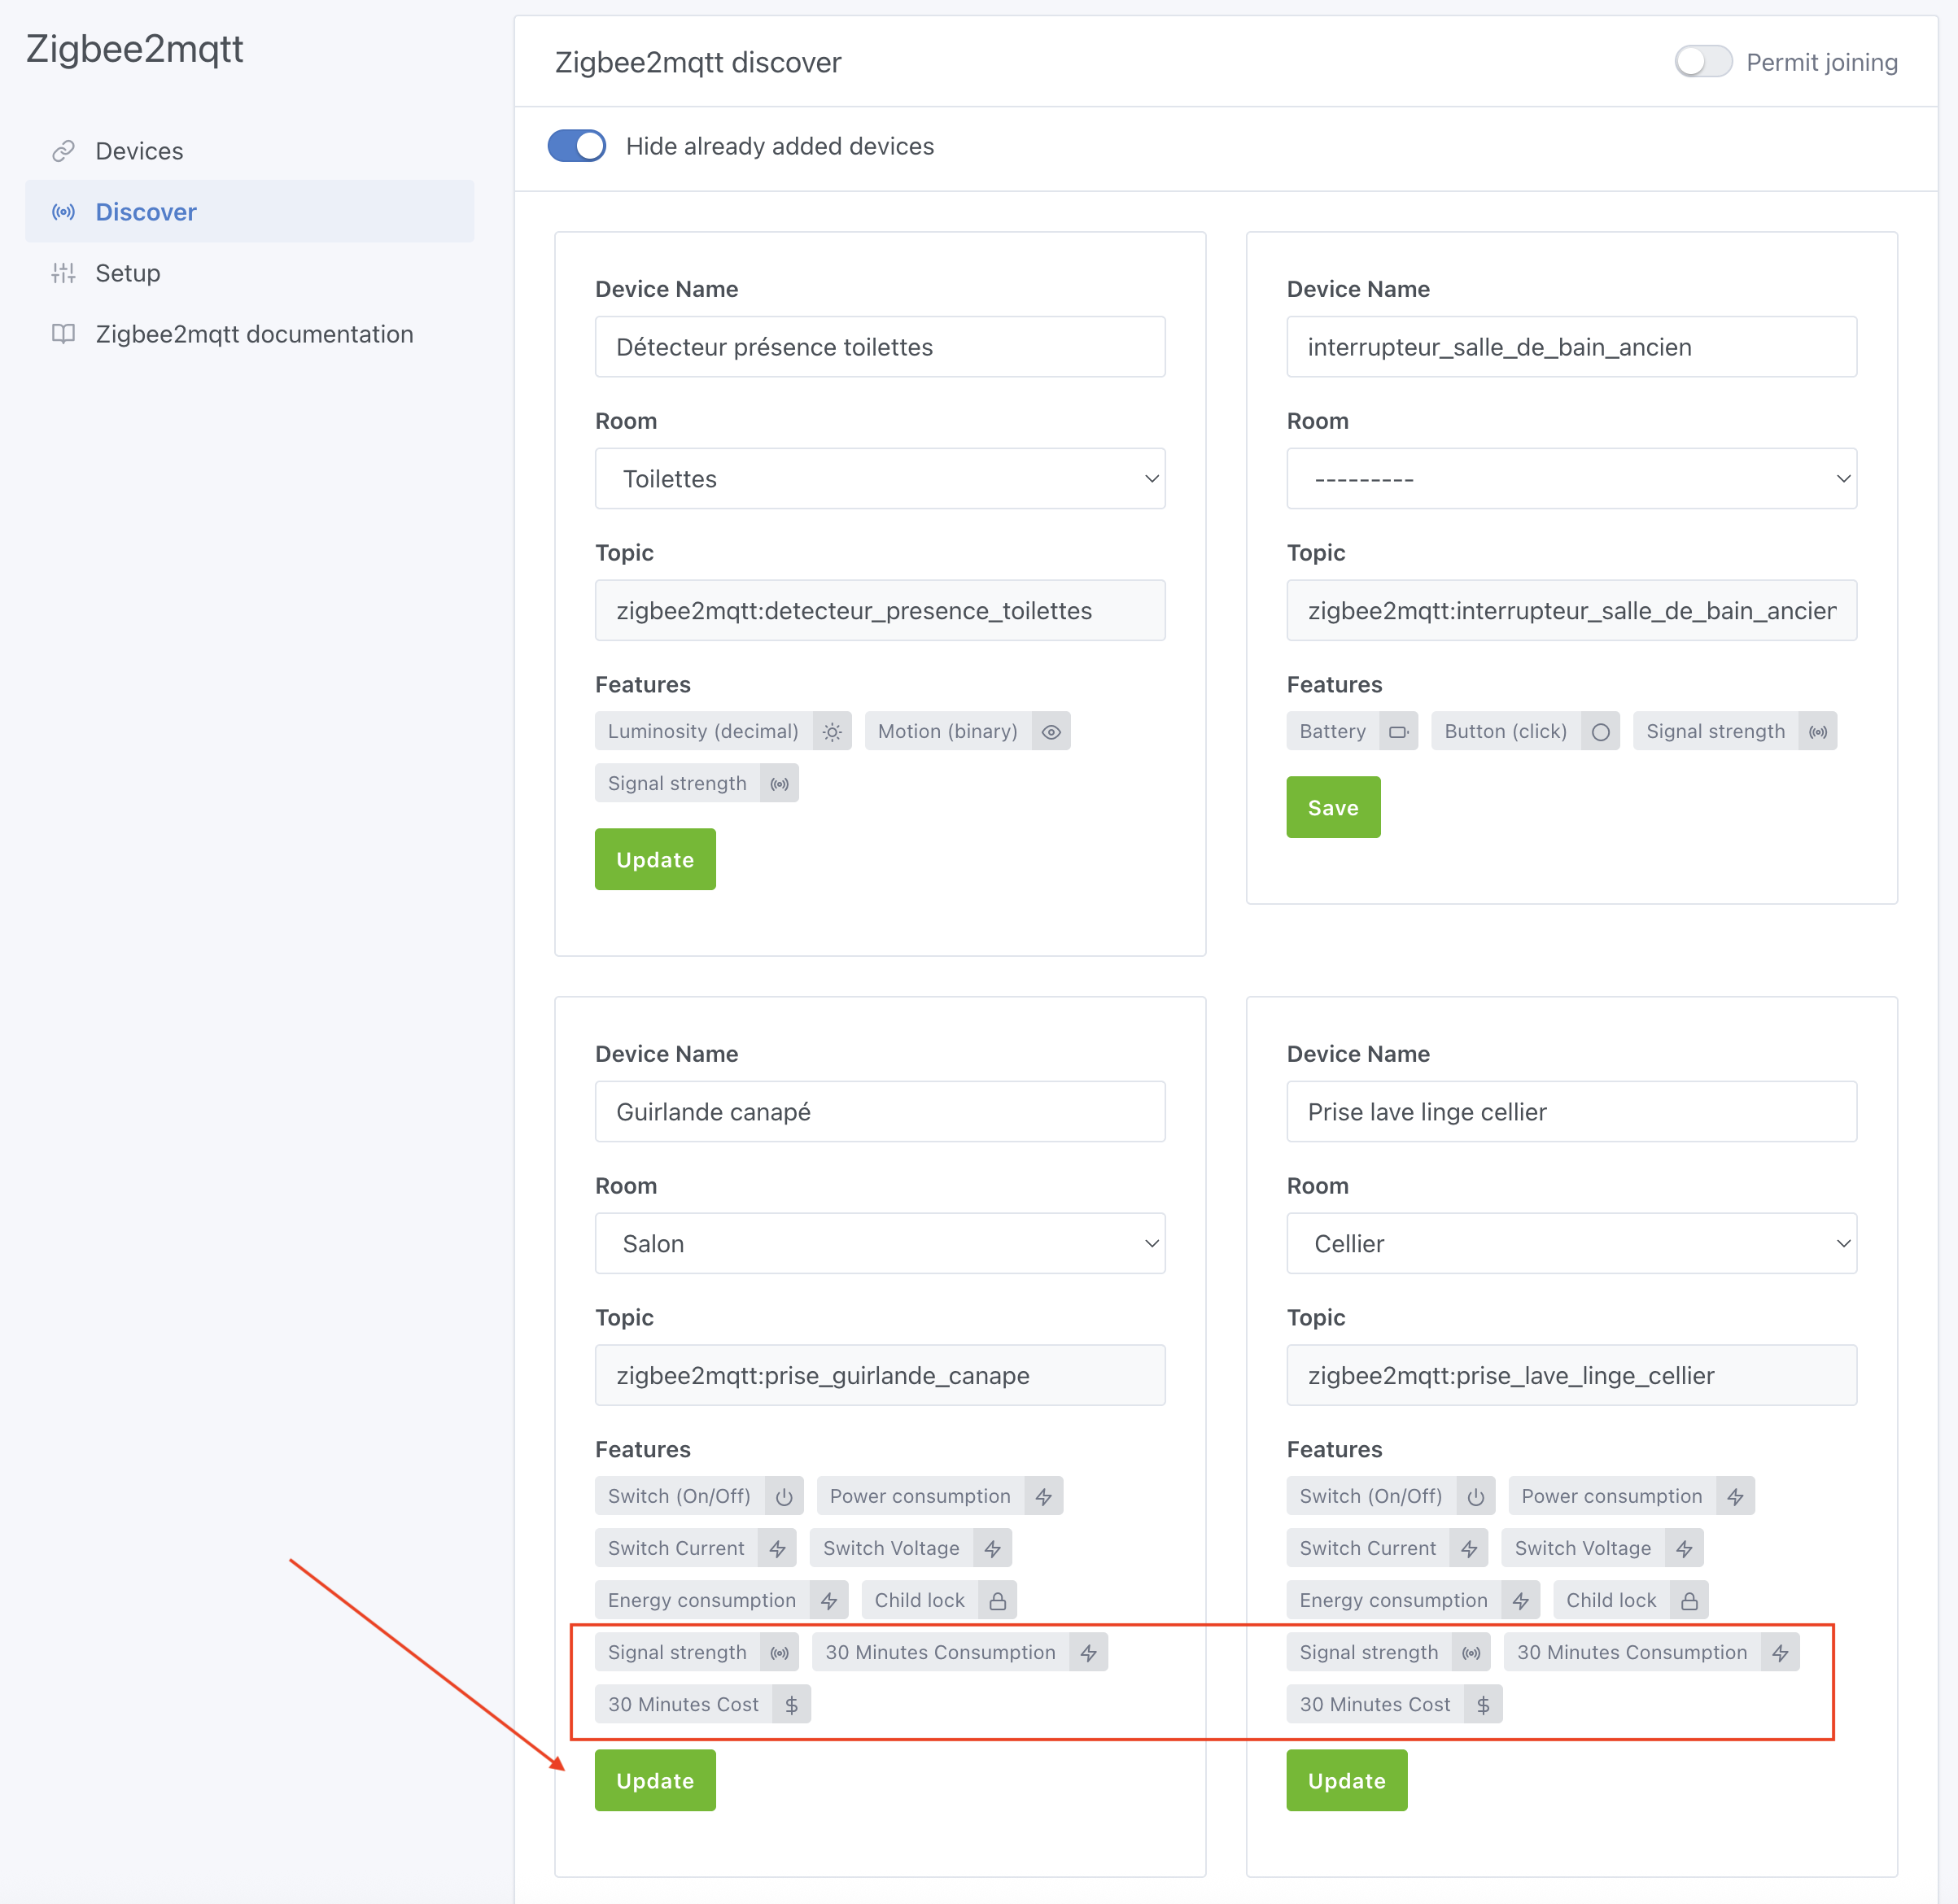
Task: Click the battery feature icon
Action: 1399,731
